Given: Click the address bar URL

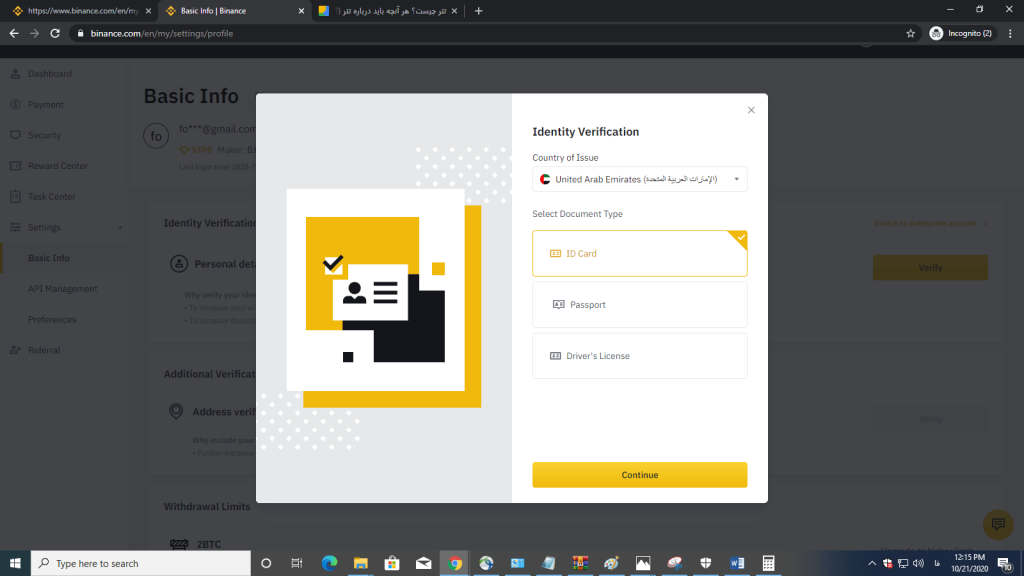Looking at the screenshot, I should [161, 33].
